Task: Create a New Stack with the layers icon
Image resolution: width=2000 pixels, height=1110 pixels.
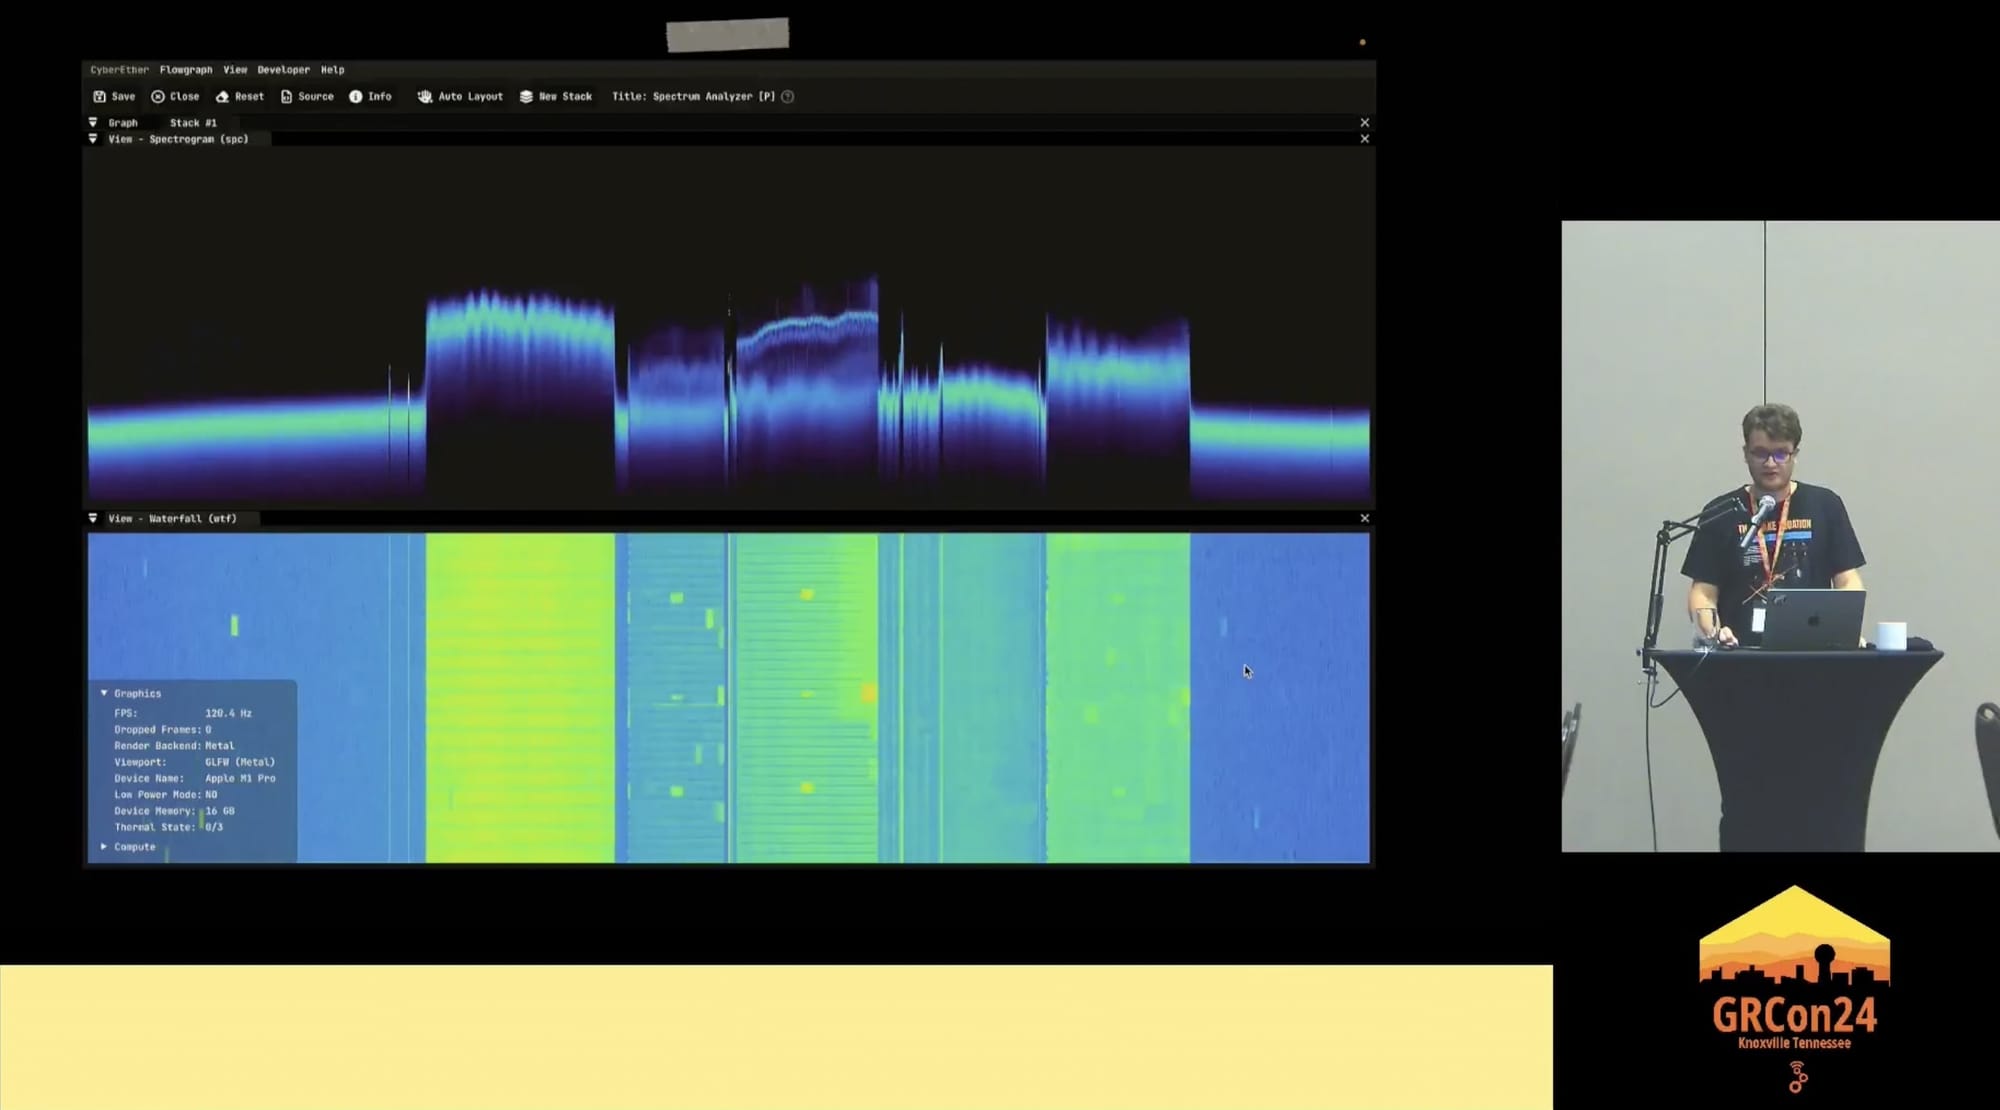Action: click(x=524, y=96)
